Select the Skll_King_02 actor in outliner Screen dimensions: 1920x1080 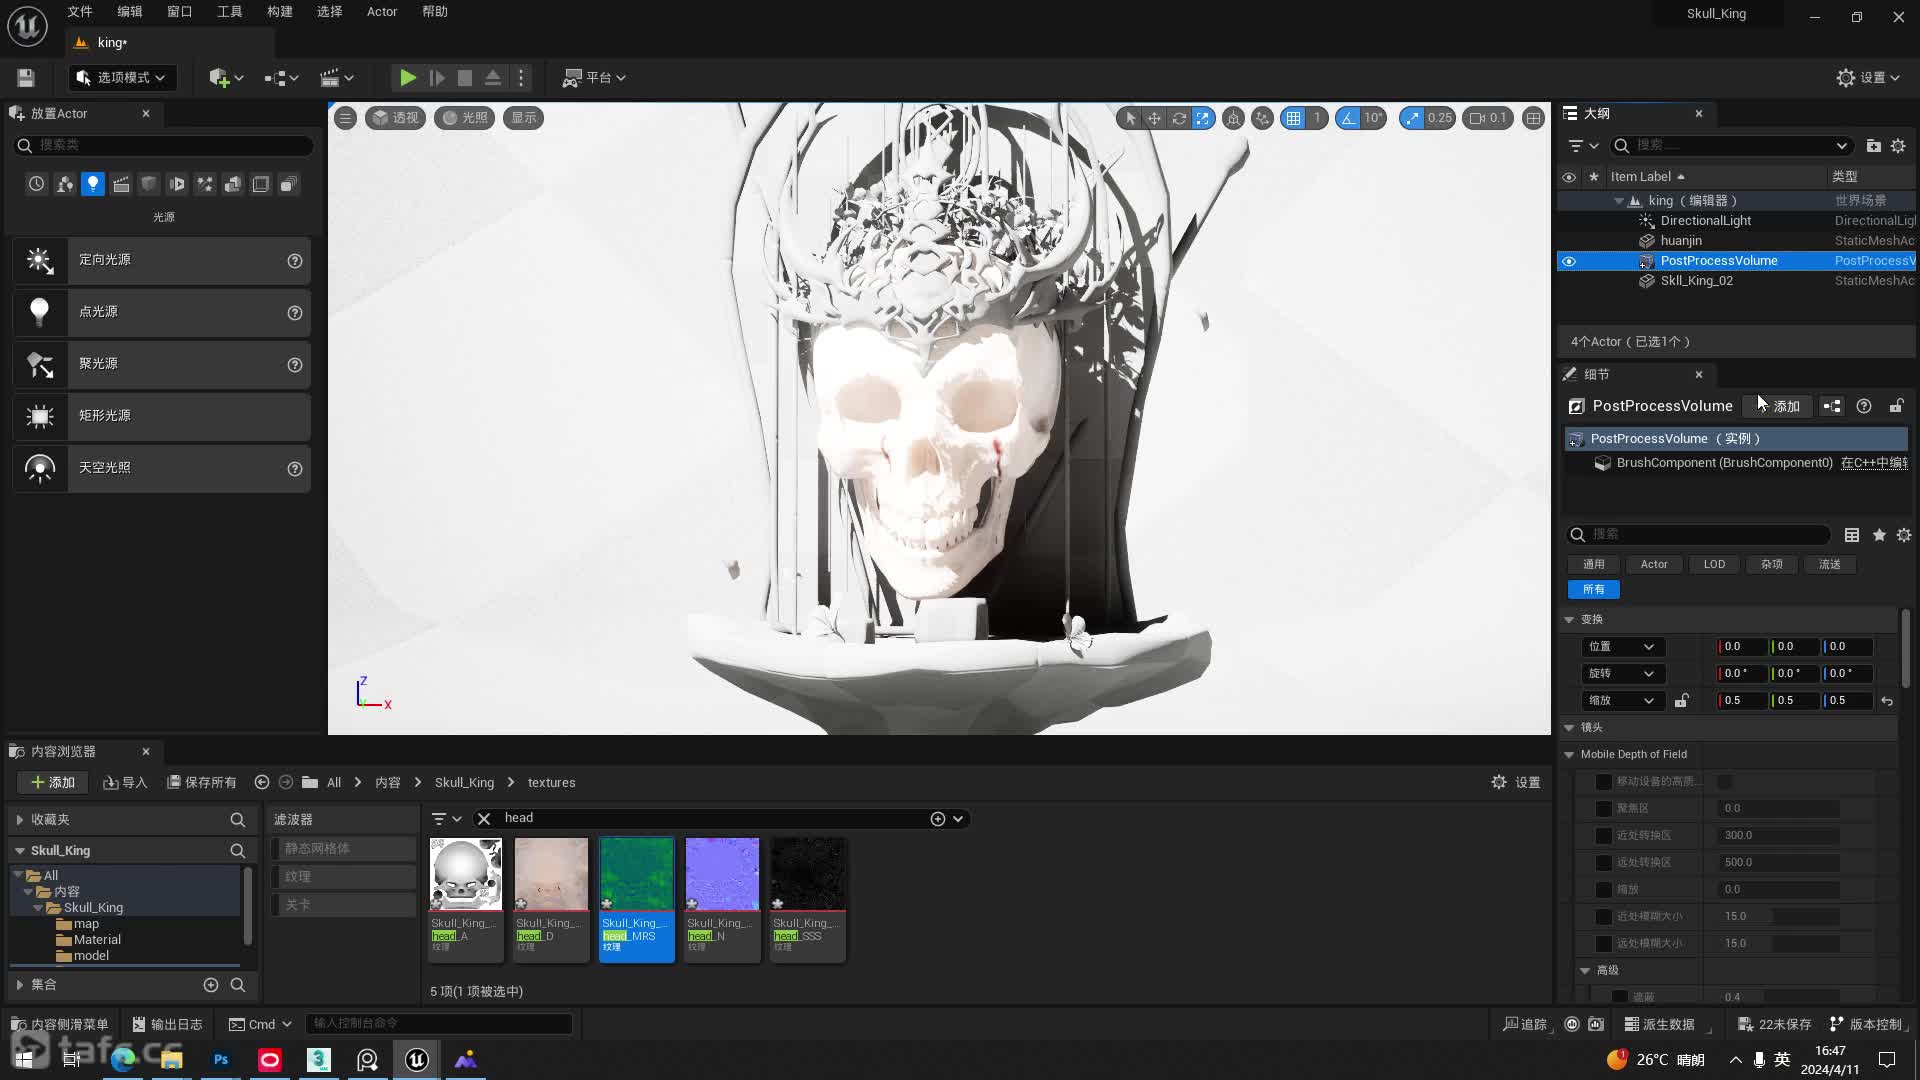tap(1736, 281)
